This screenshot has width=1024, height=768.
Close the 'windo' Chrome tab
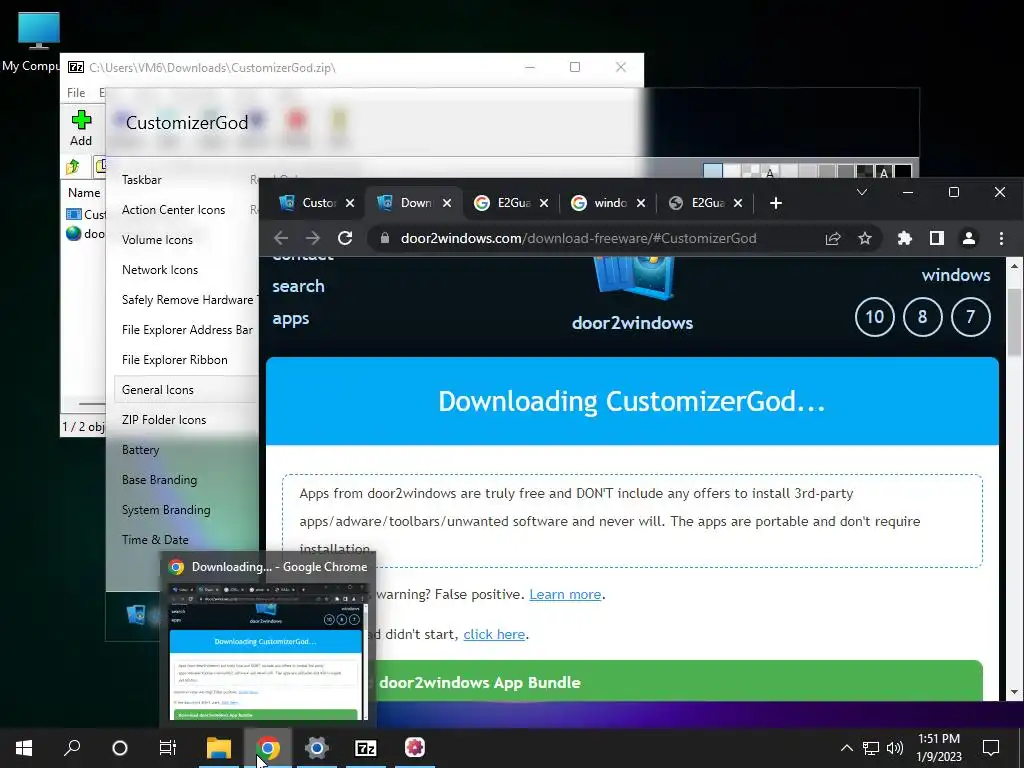point(641,203)
